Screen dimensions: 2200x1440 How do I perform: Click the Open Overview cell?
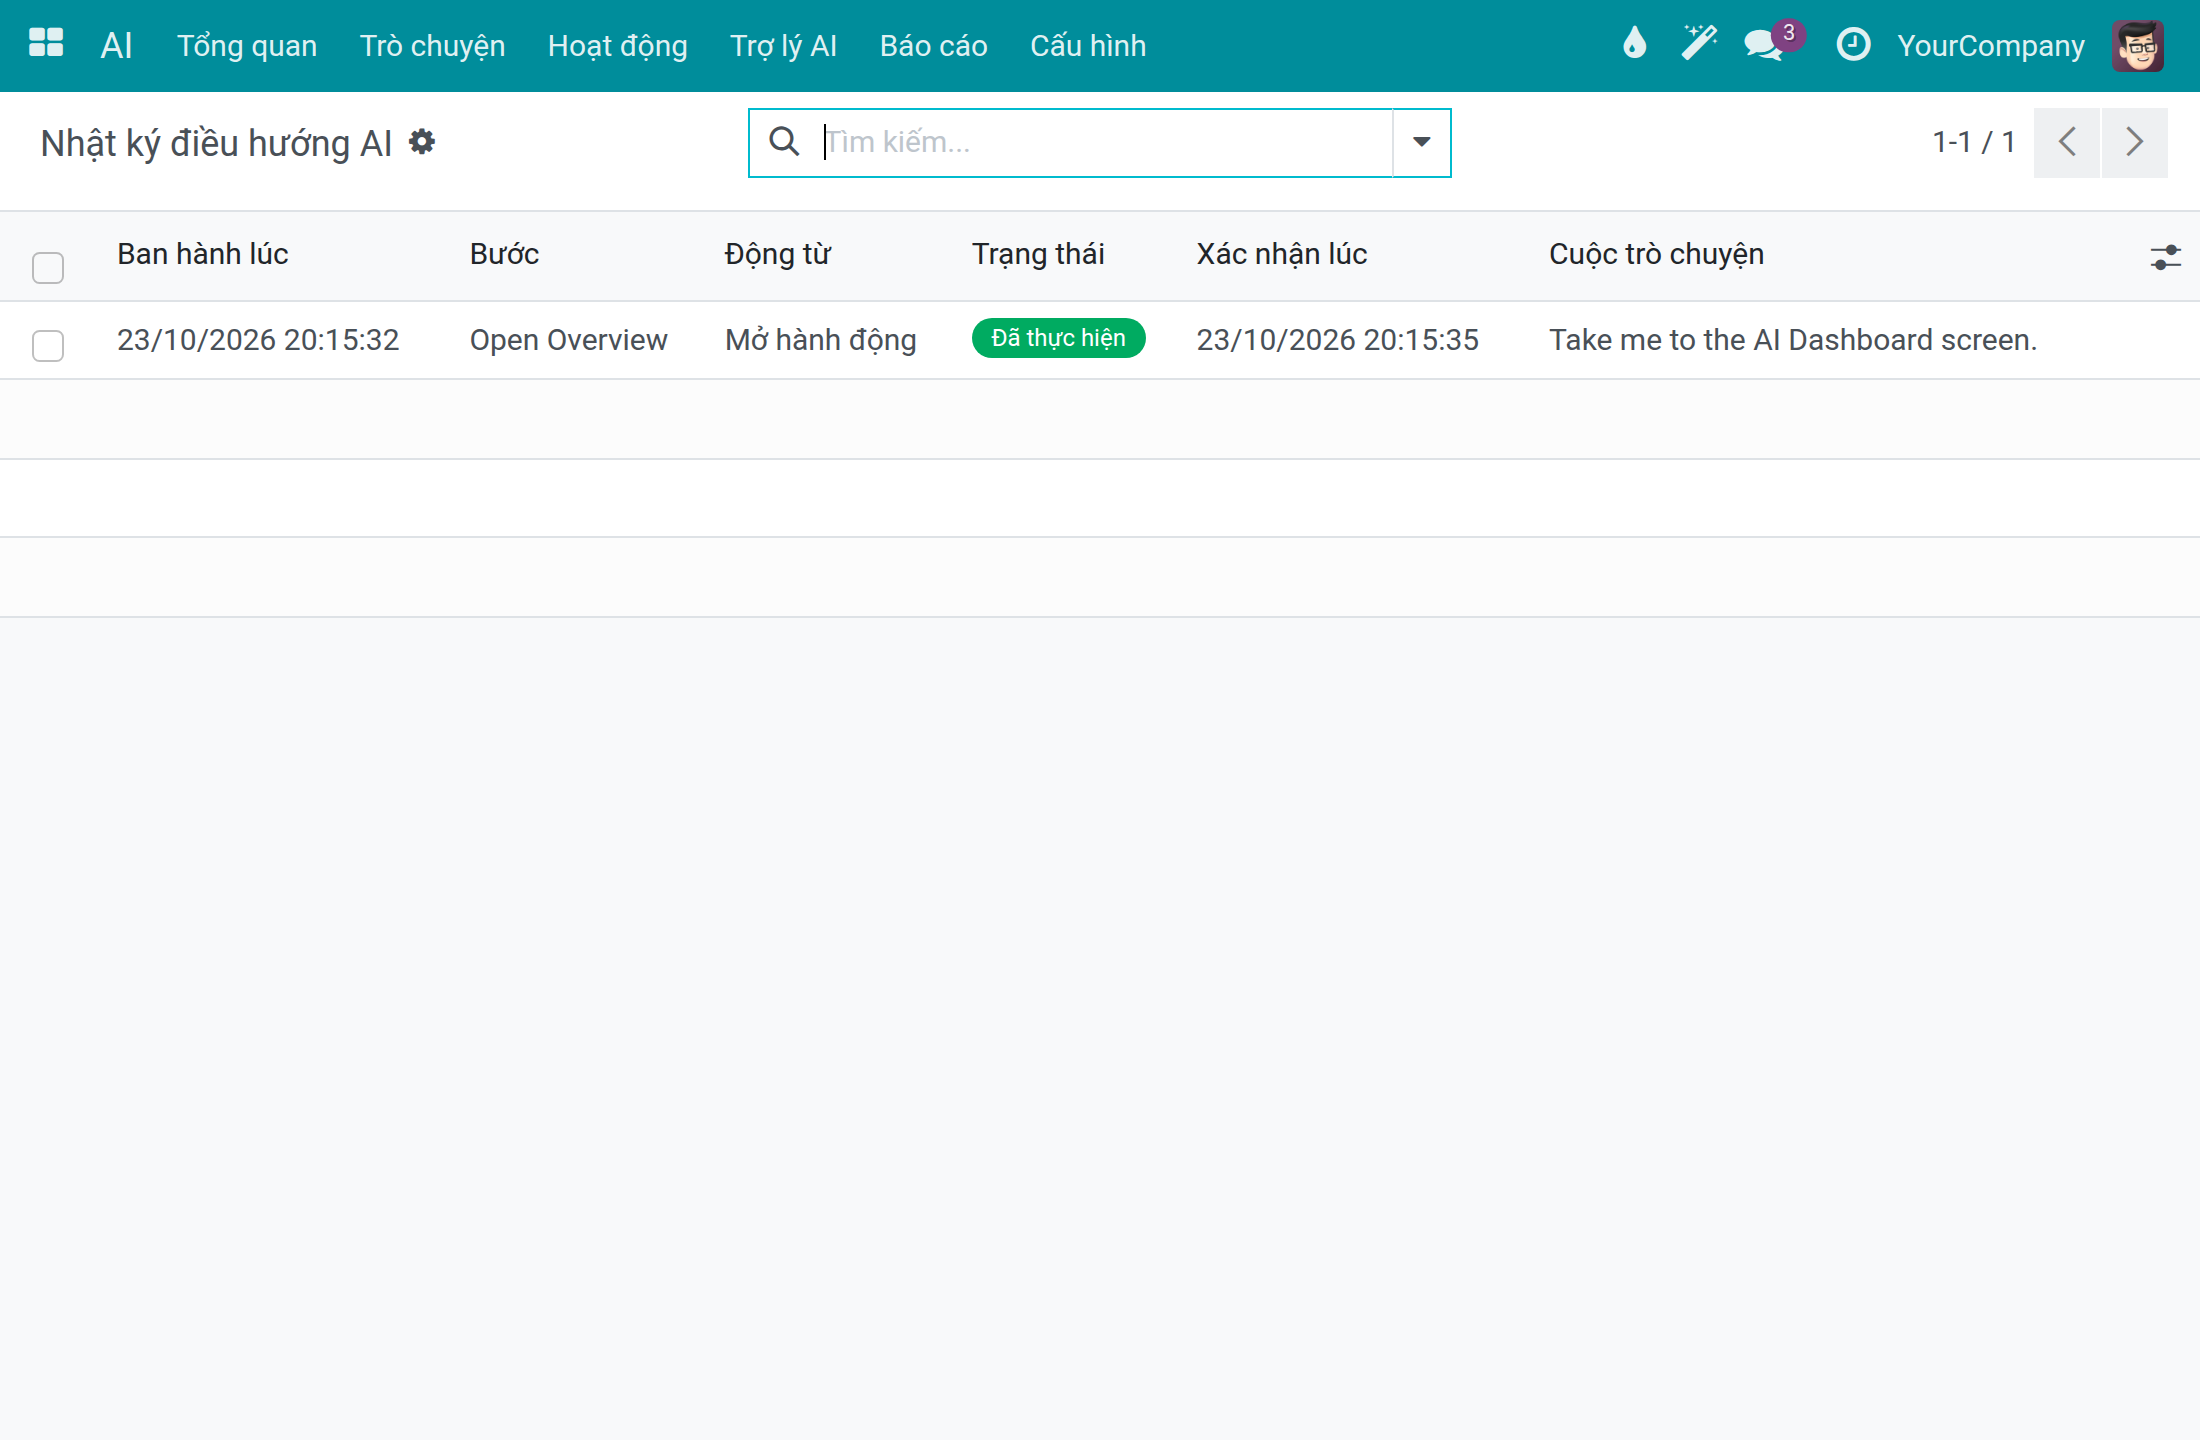click(x=568, y=340)
